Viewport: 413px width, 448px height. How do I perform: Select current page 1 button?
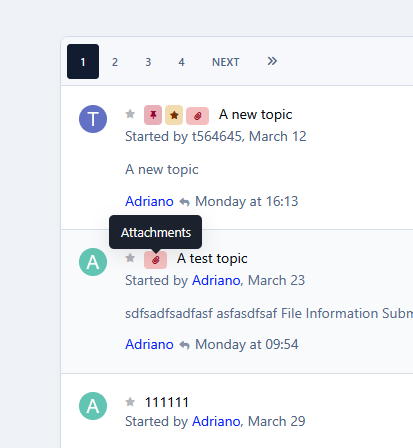coord(83,62)
